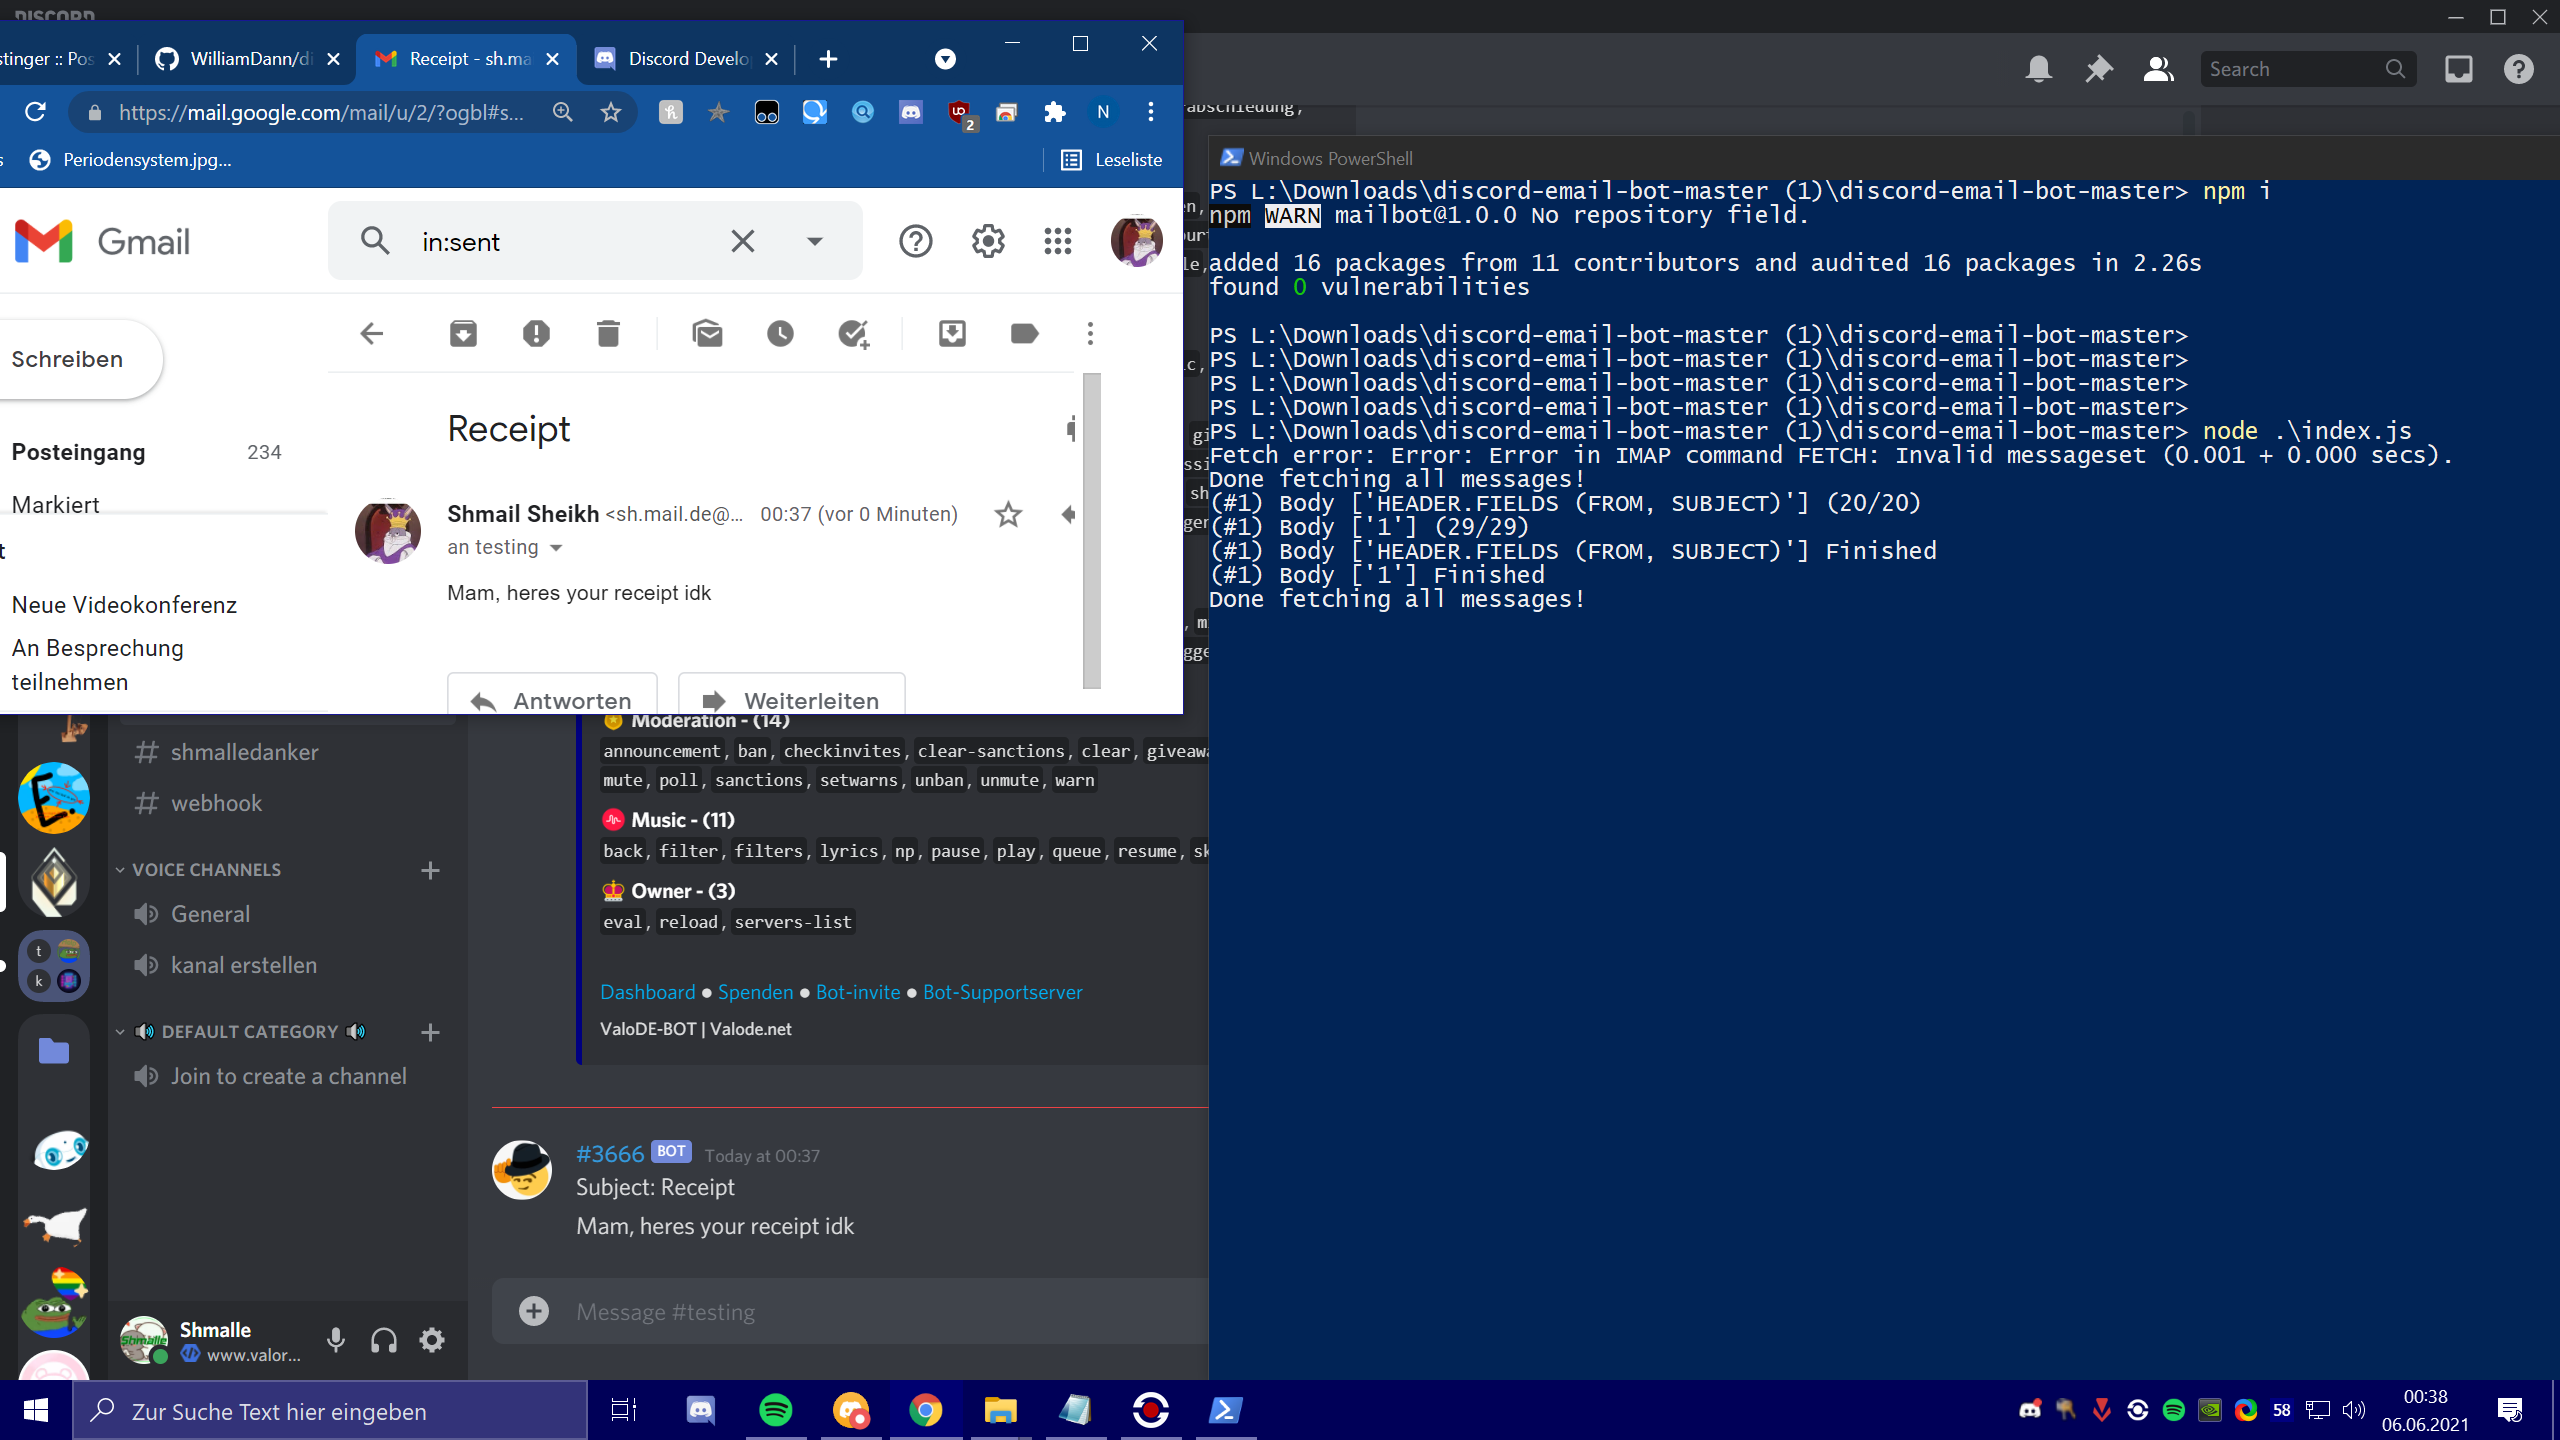The image size is (2560, 1440).
Task: Delete the Receipt email with trash icon
Action: (608, 333)
